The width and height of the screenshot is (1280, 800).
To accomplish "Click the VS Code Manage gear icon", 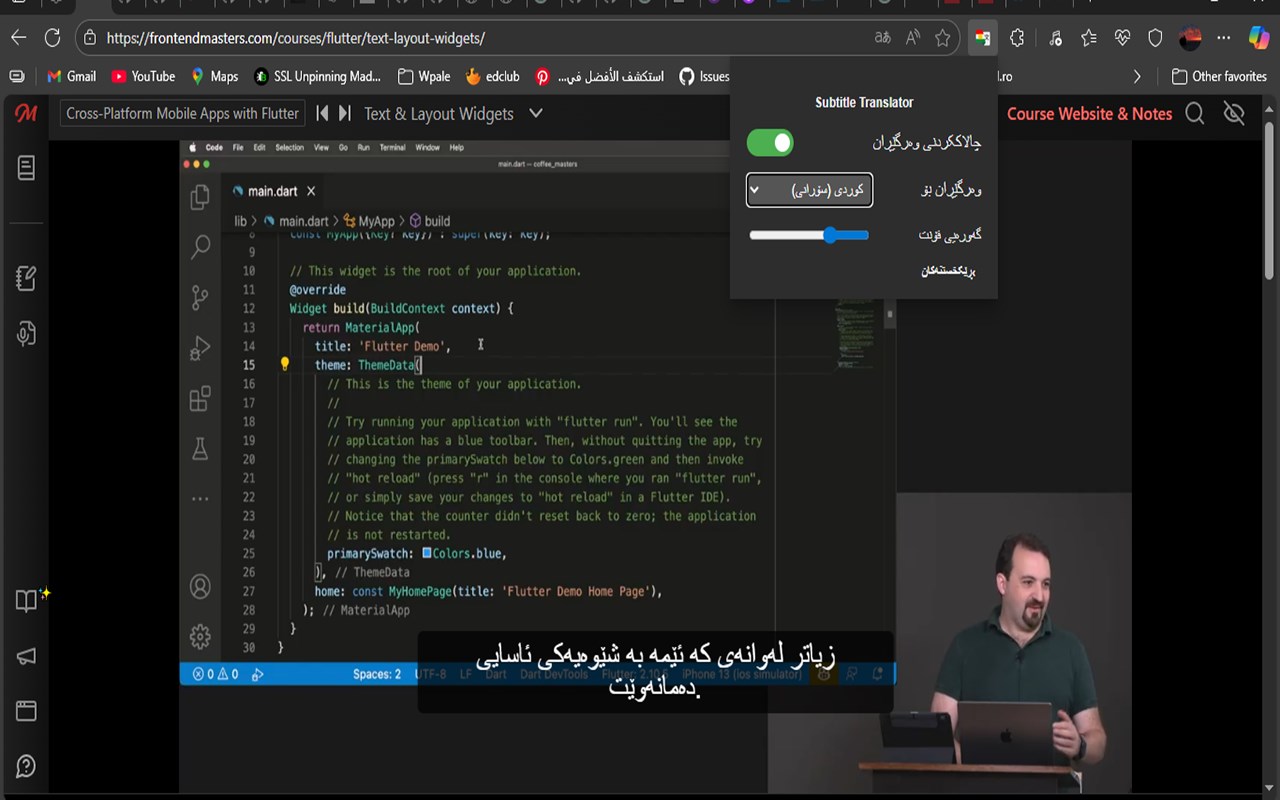I will 200,636.
